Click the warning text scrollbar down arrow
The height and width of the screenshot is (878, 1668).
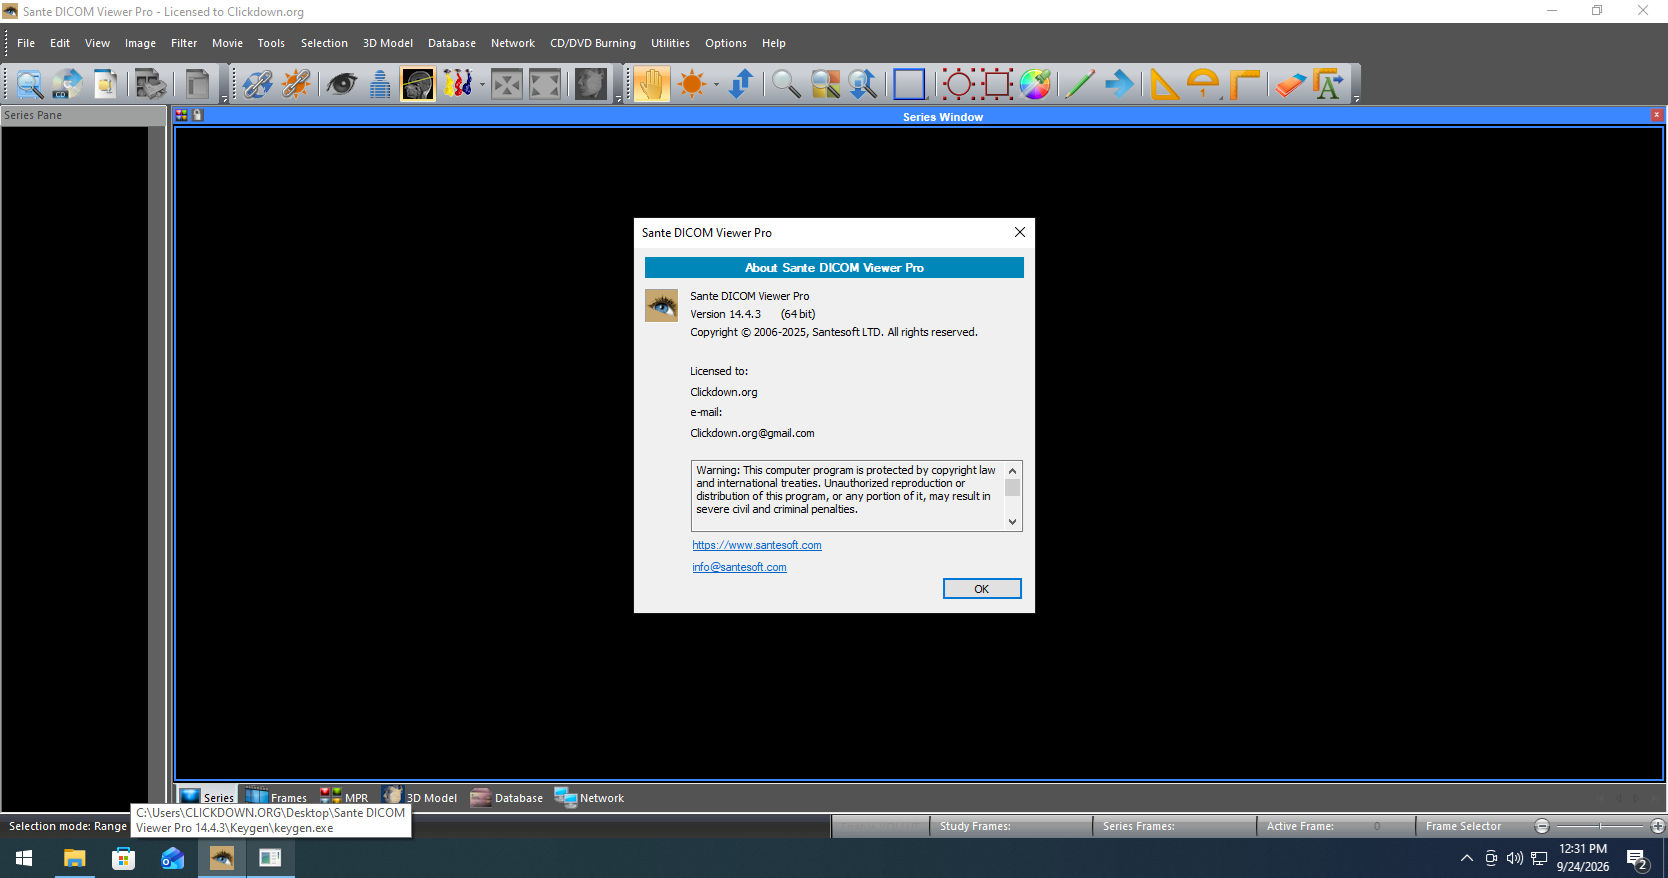[x=1012, y=522]
